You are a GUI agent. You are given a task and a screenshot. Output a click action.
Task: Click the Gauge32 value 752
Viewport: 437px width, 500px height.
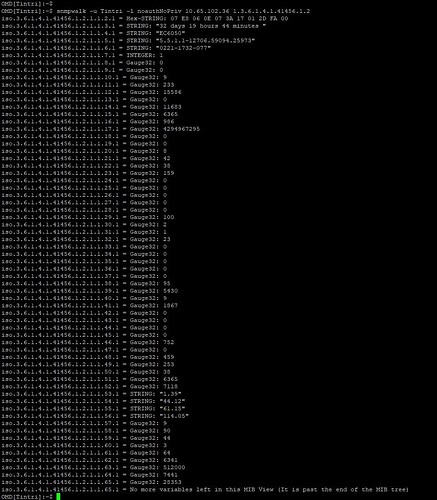tap(169, 342)
